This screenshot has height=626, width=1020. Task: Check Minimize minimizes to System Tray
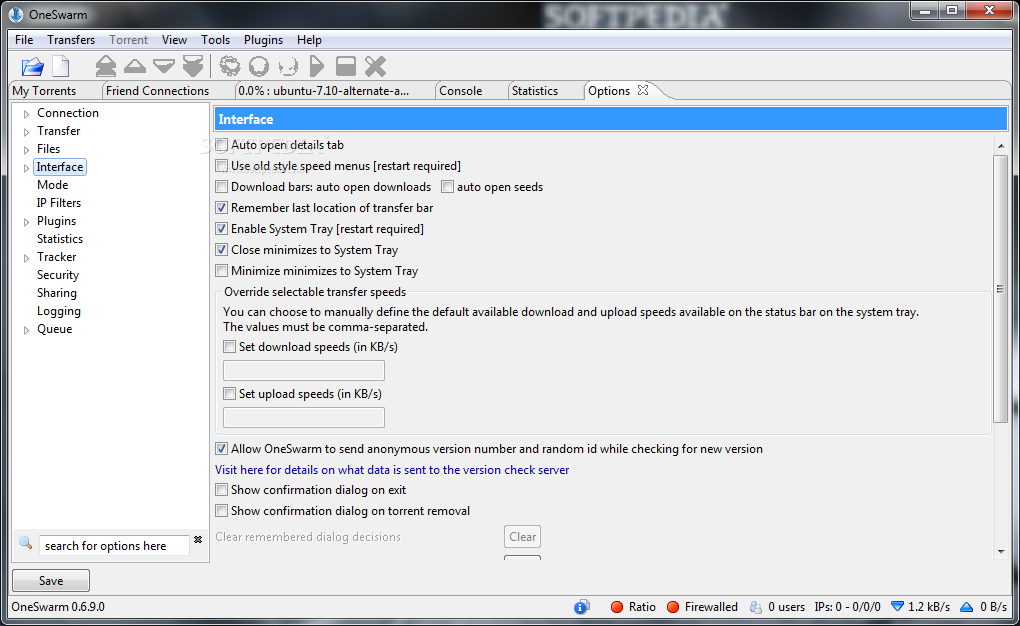pos(222,270)
